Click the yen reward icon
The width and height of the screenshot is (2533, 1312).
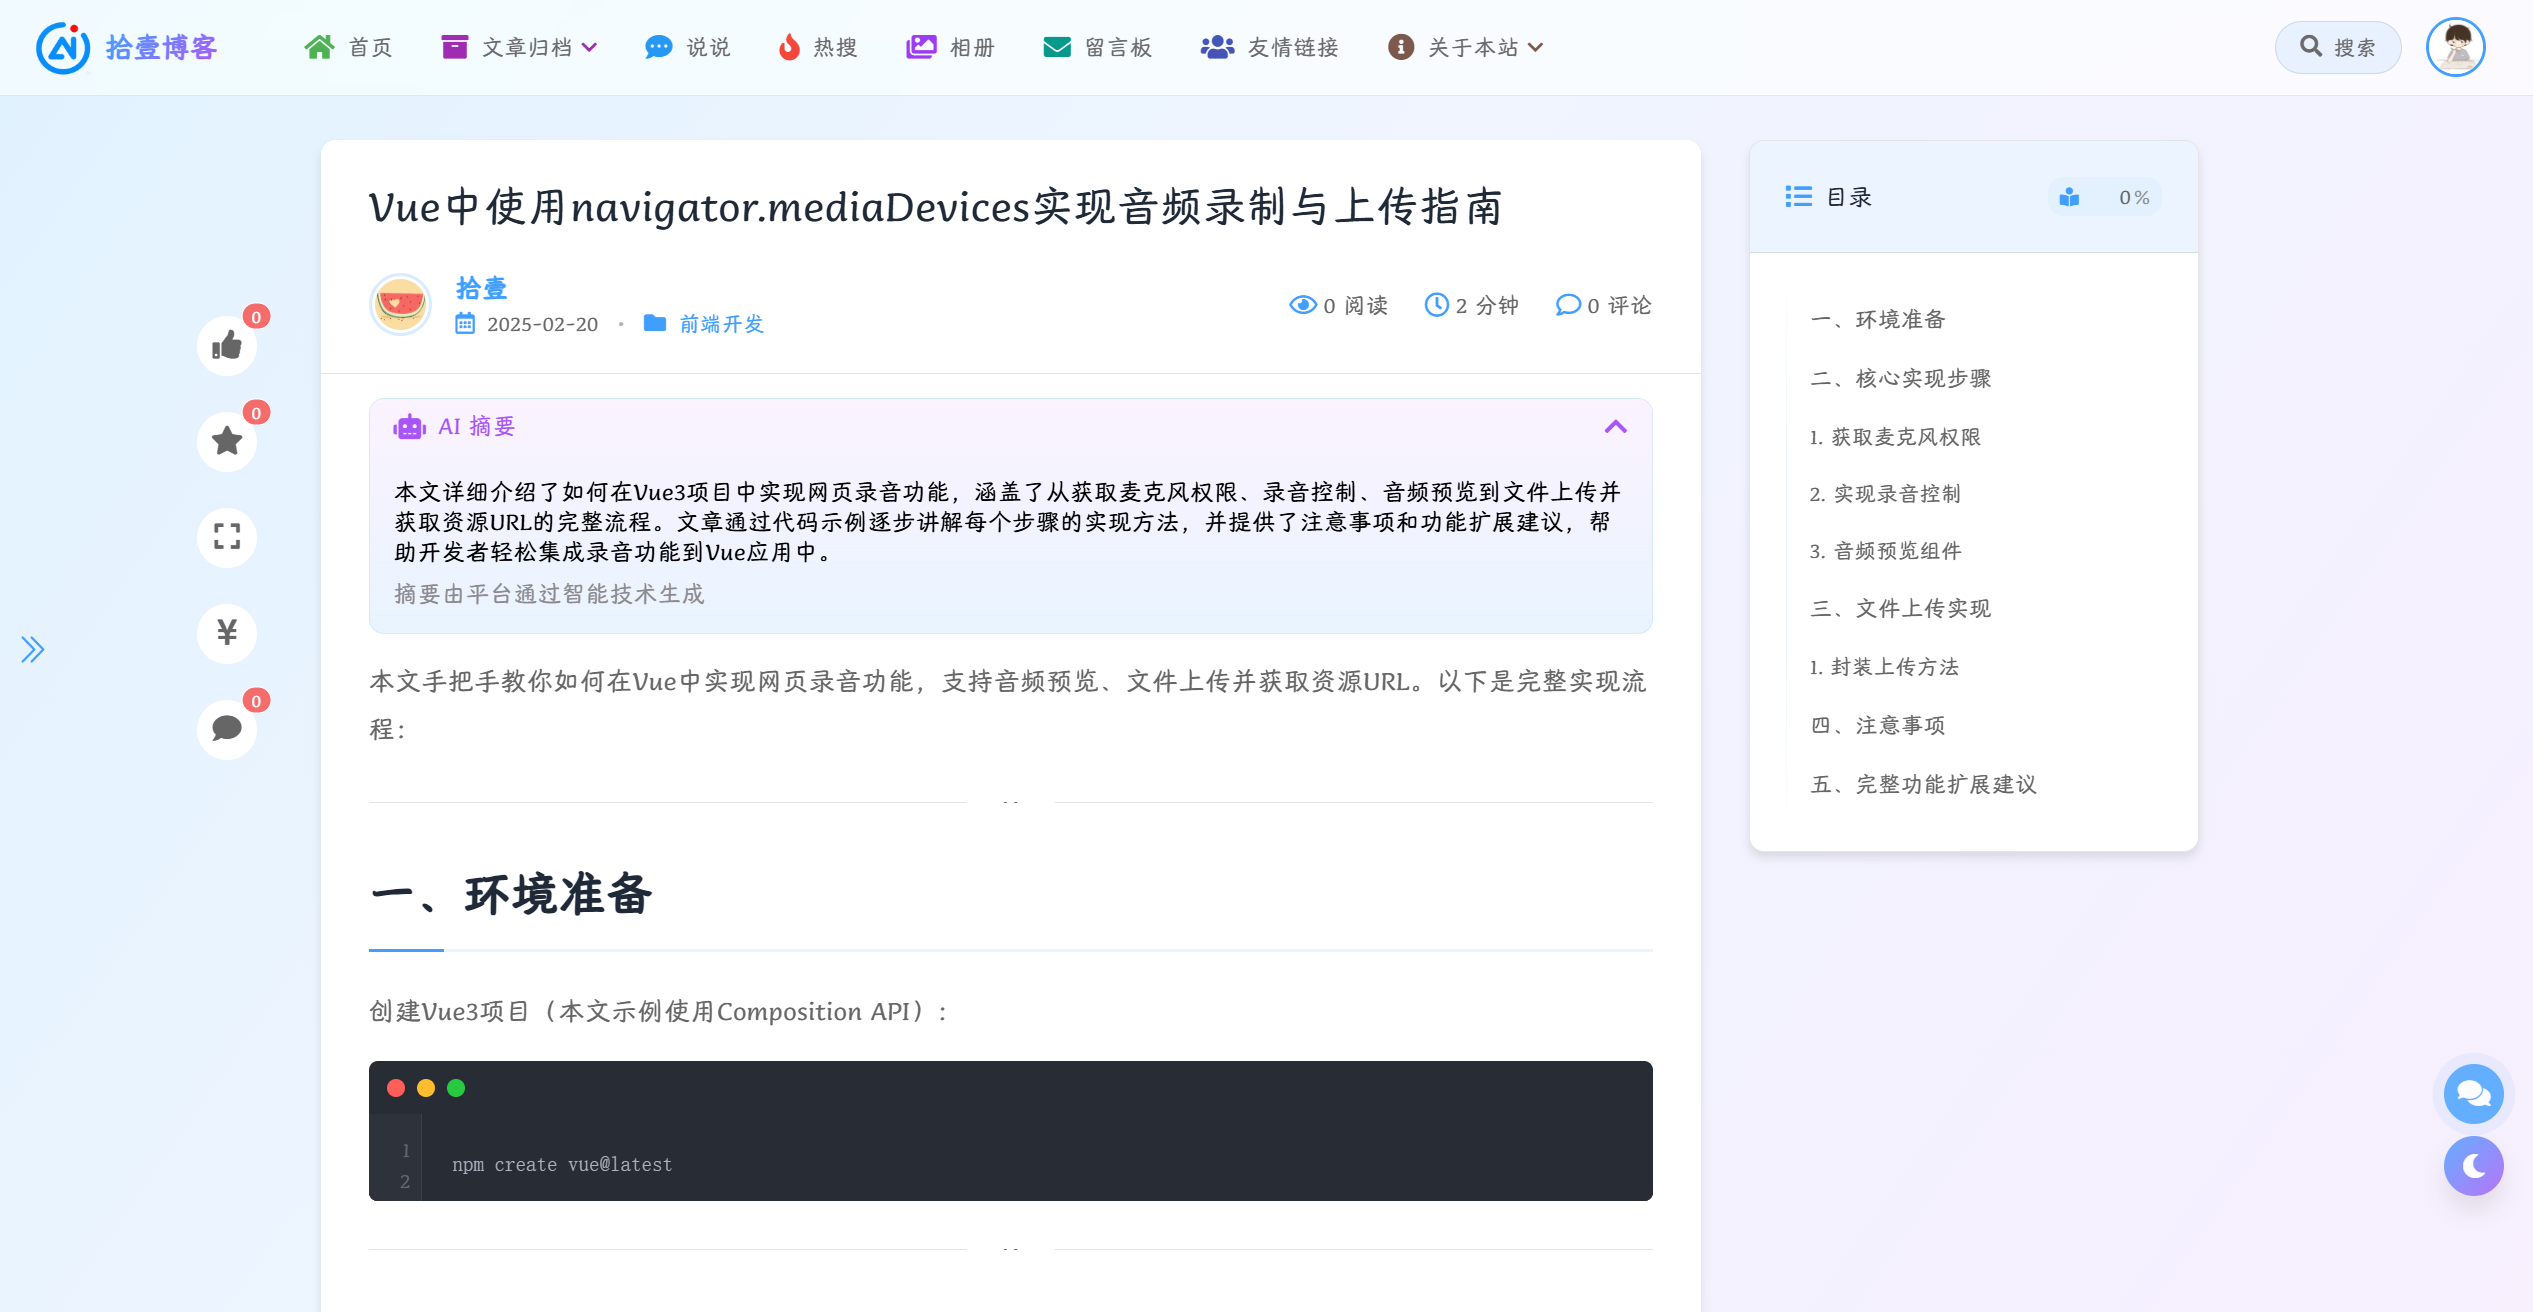coord(227,633)
